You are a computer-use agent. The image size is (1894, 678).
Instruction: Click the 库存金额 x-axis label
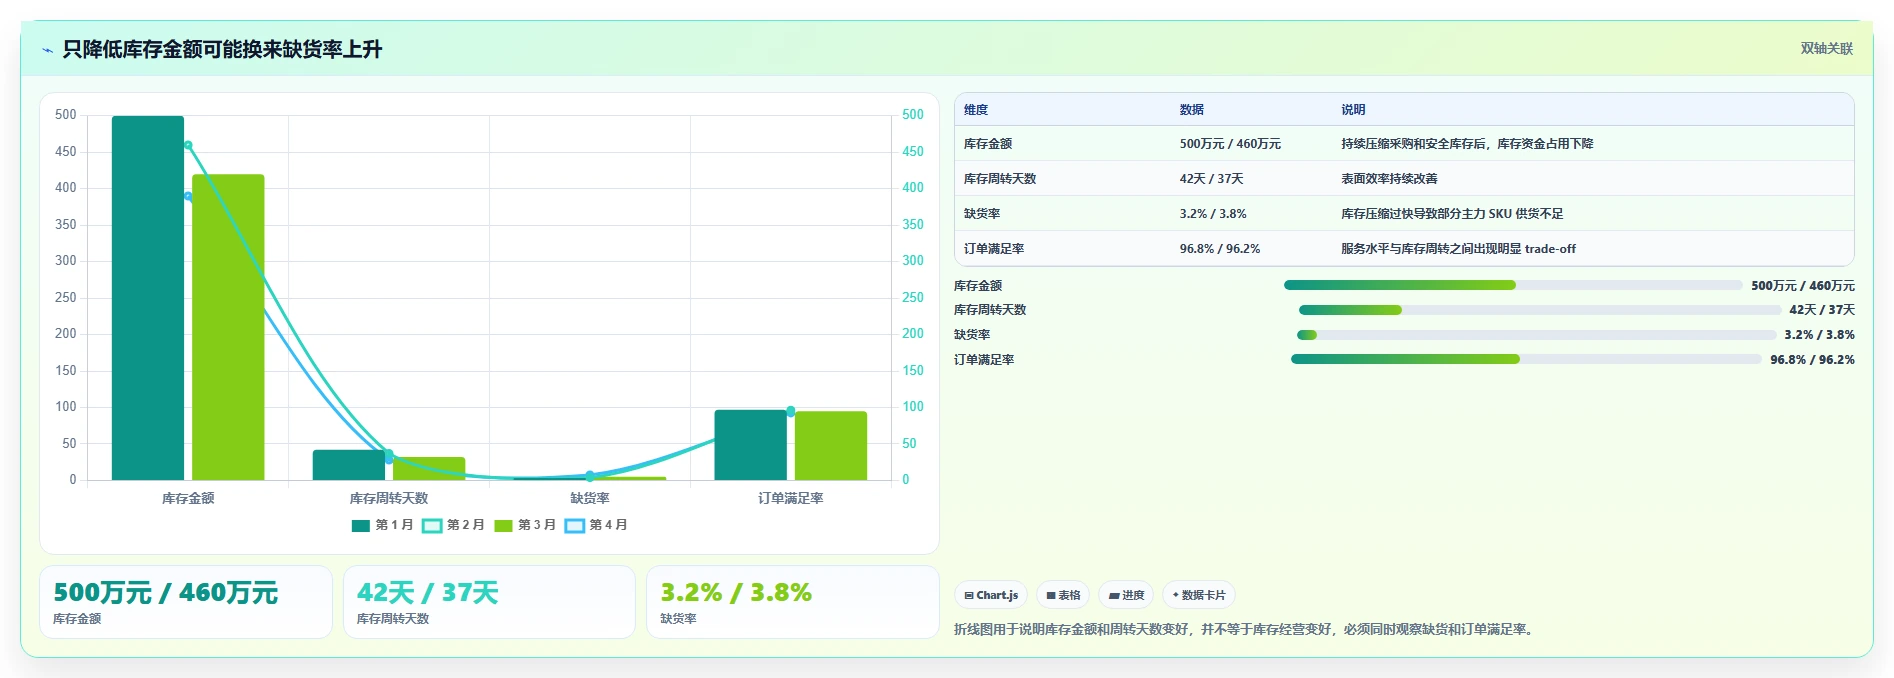tap(188, 498)
